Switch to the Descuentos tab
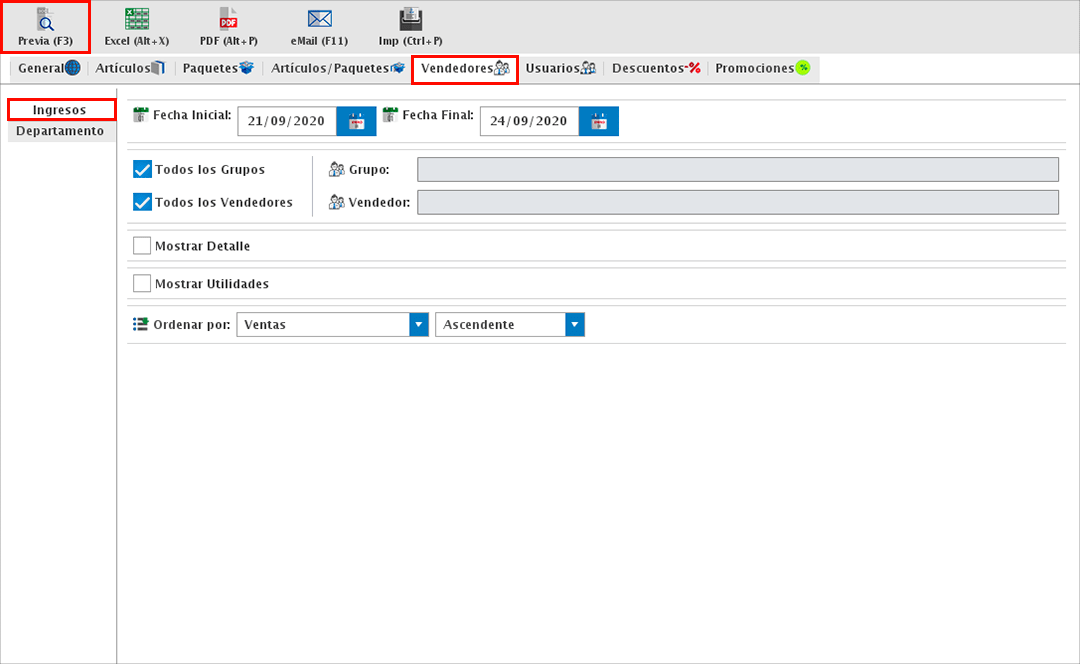This screenshot has height=664, width=1080. click(x=656, y=68)
